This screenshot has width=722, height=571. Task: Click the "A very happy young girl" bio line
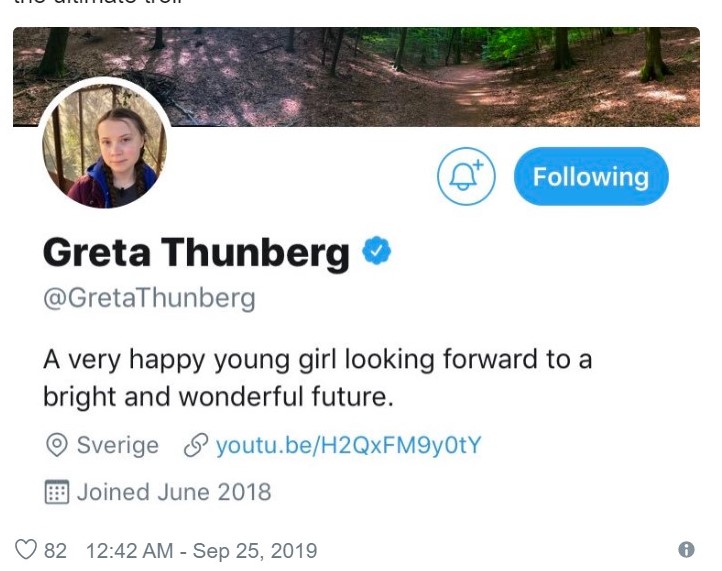pos(317,358)
